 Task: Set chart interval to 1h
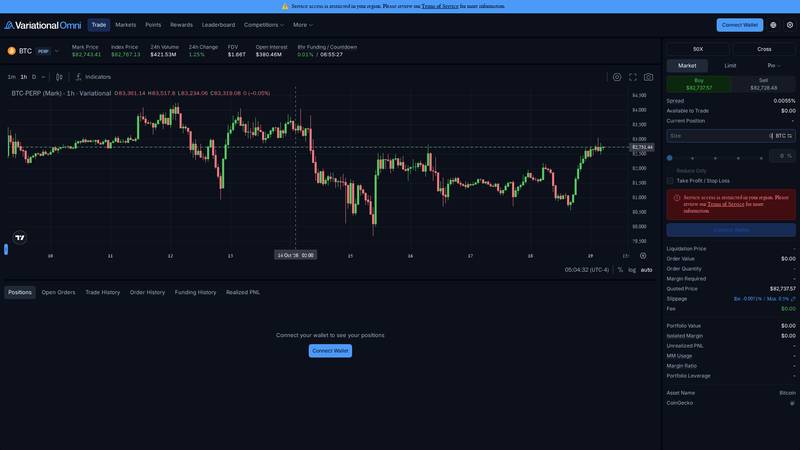23,77
